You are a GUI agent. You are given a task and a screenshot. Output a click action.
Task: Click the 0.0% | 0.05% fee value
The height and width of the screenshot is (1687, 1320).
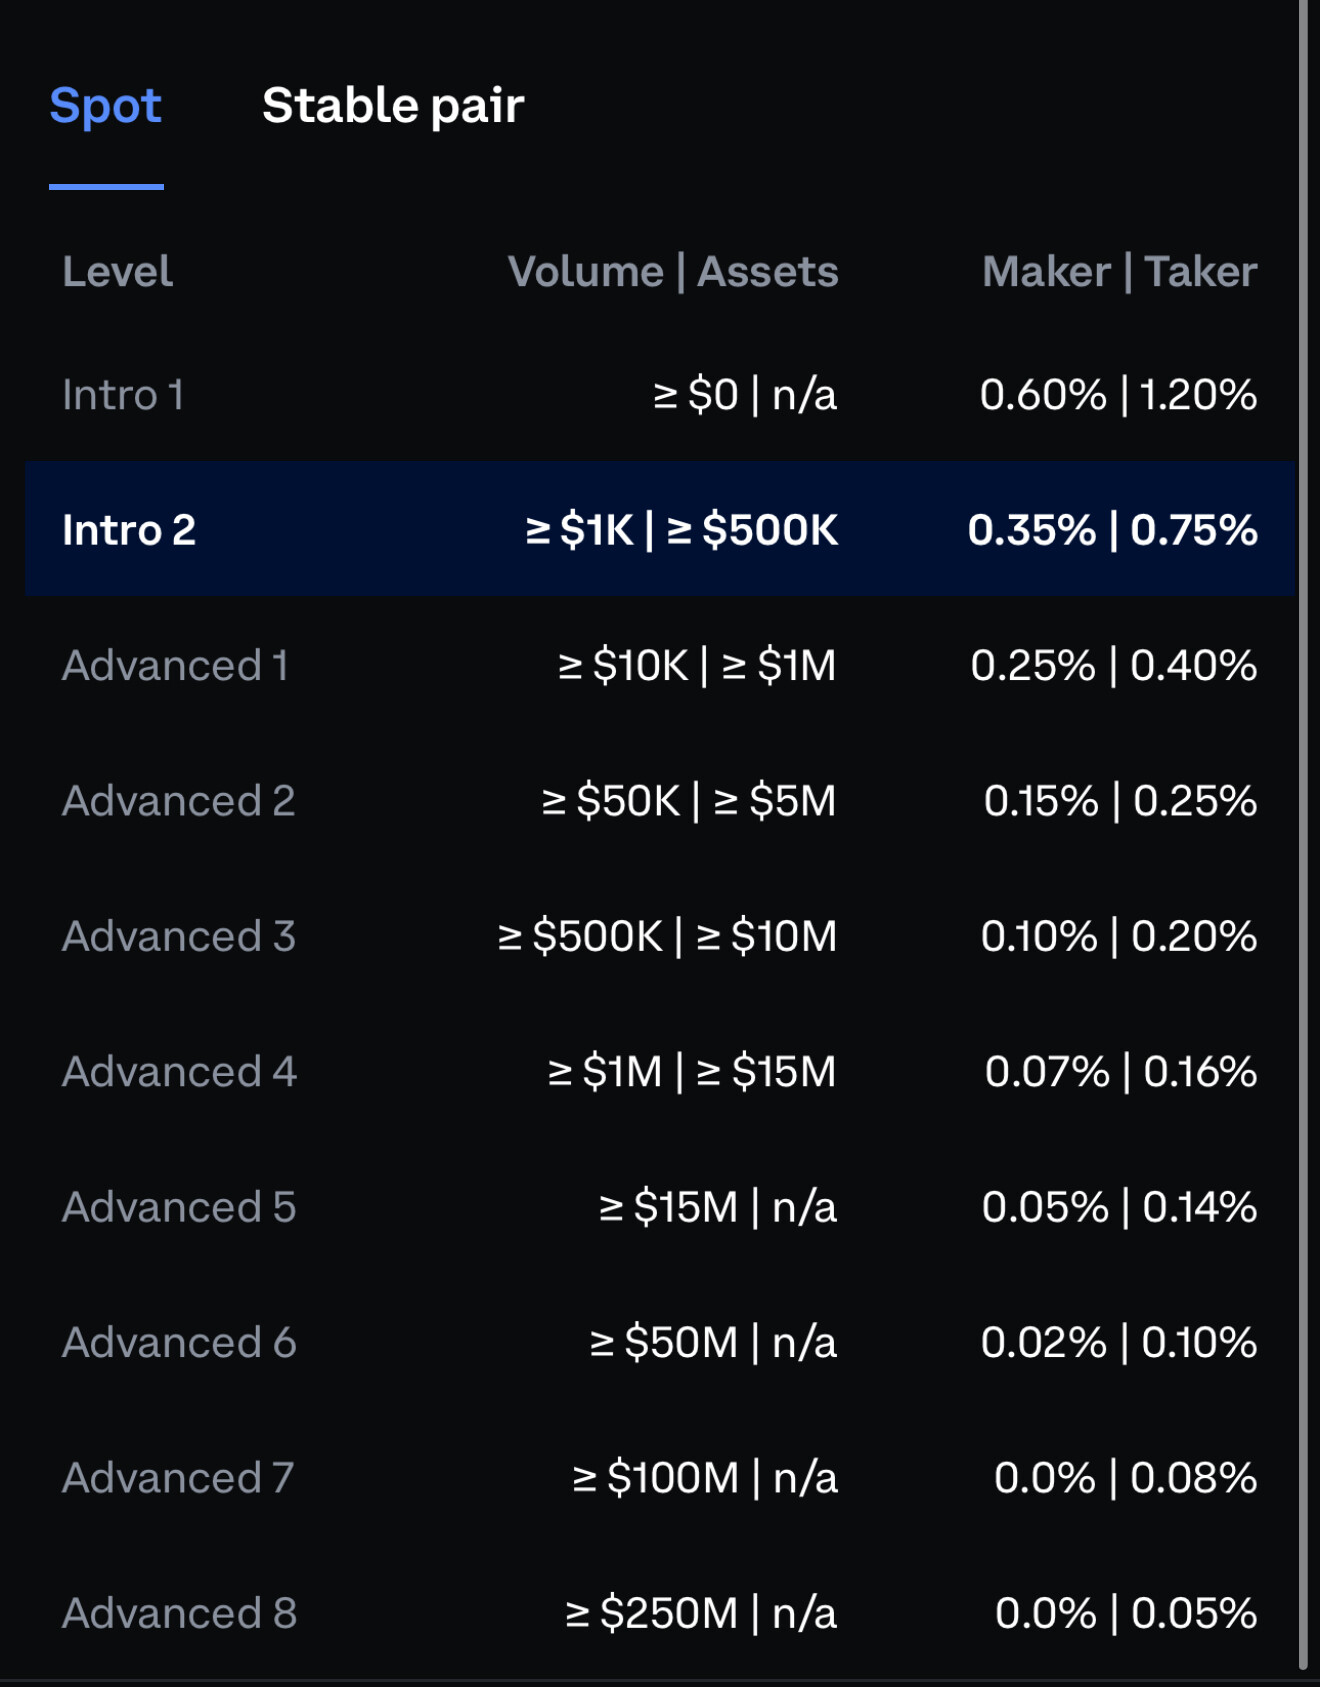[x=1126, y=1613]
